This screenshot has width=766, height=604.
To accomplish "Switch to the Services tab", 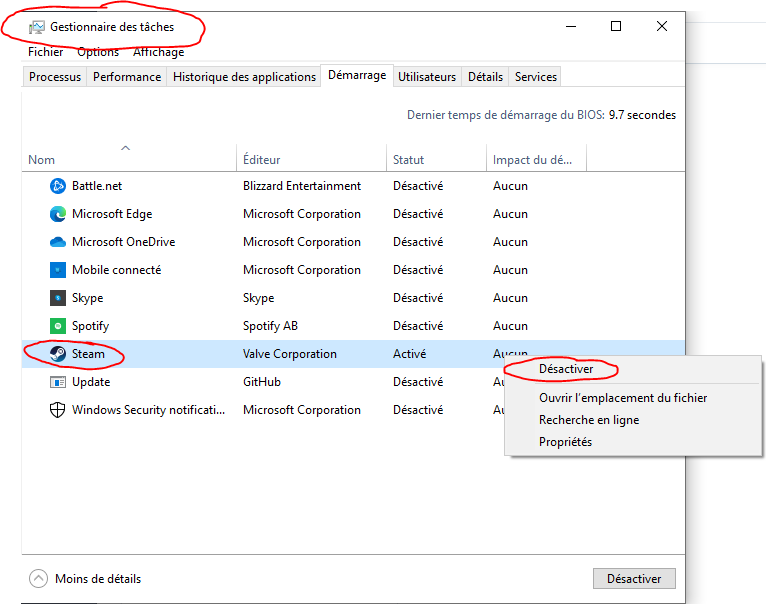I will tap(536, 77).
